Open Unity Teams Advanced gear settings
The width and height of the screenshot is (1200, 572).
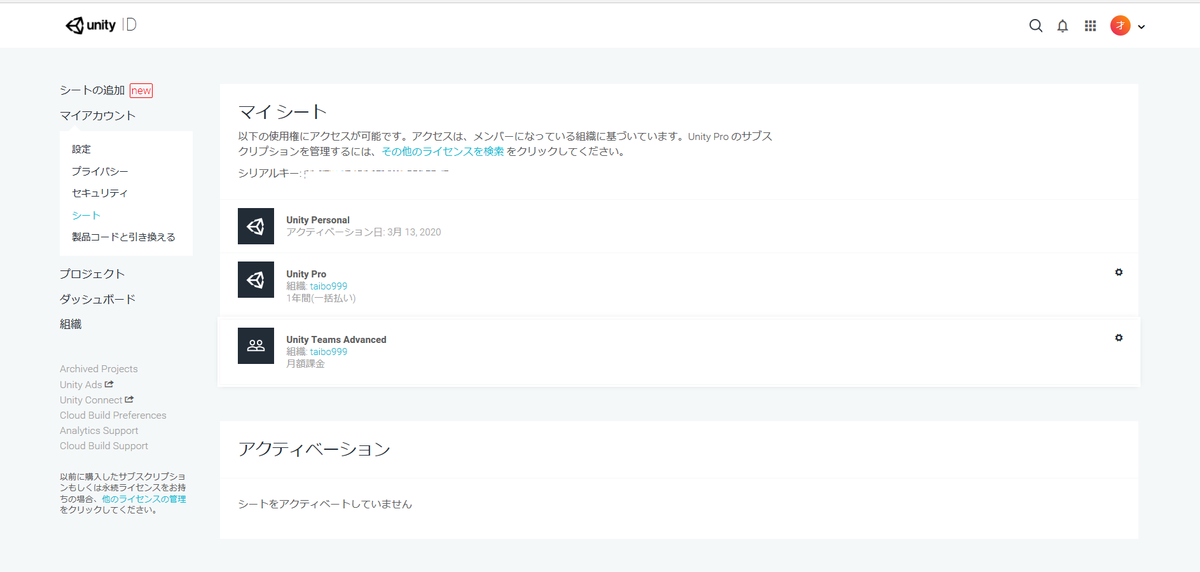(x=1119, y=338)
